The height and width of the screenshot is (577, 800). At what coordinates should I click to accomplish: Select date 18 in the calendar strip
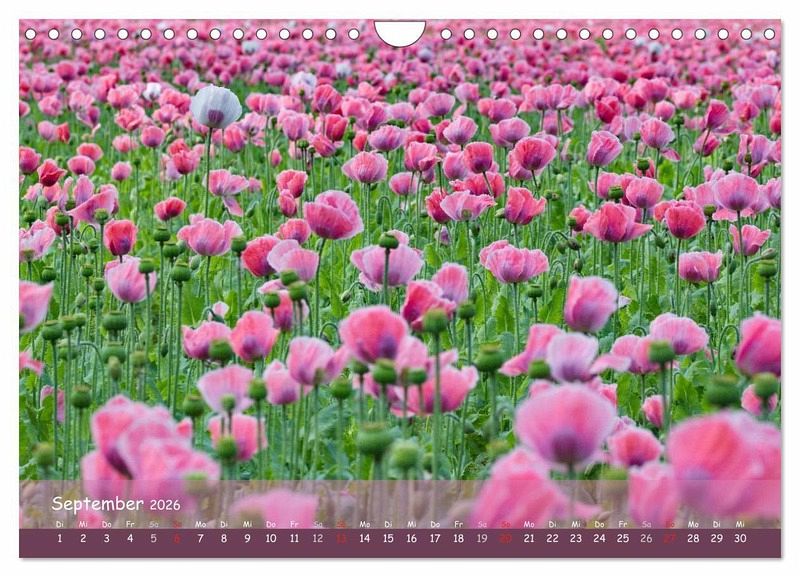coord(459,538)
